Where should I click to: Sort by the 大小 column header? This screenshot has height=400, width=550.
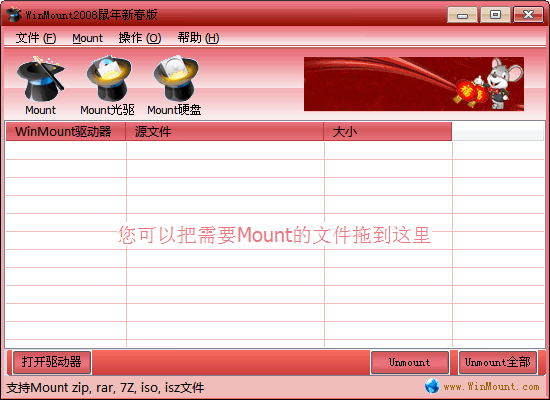[388, 132]
